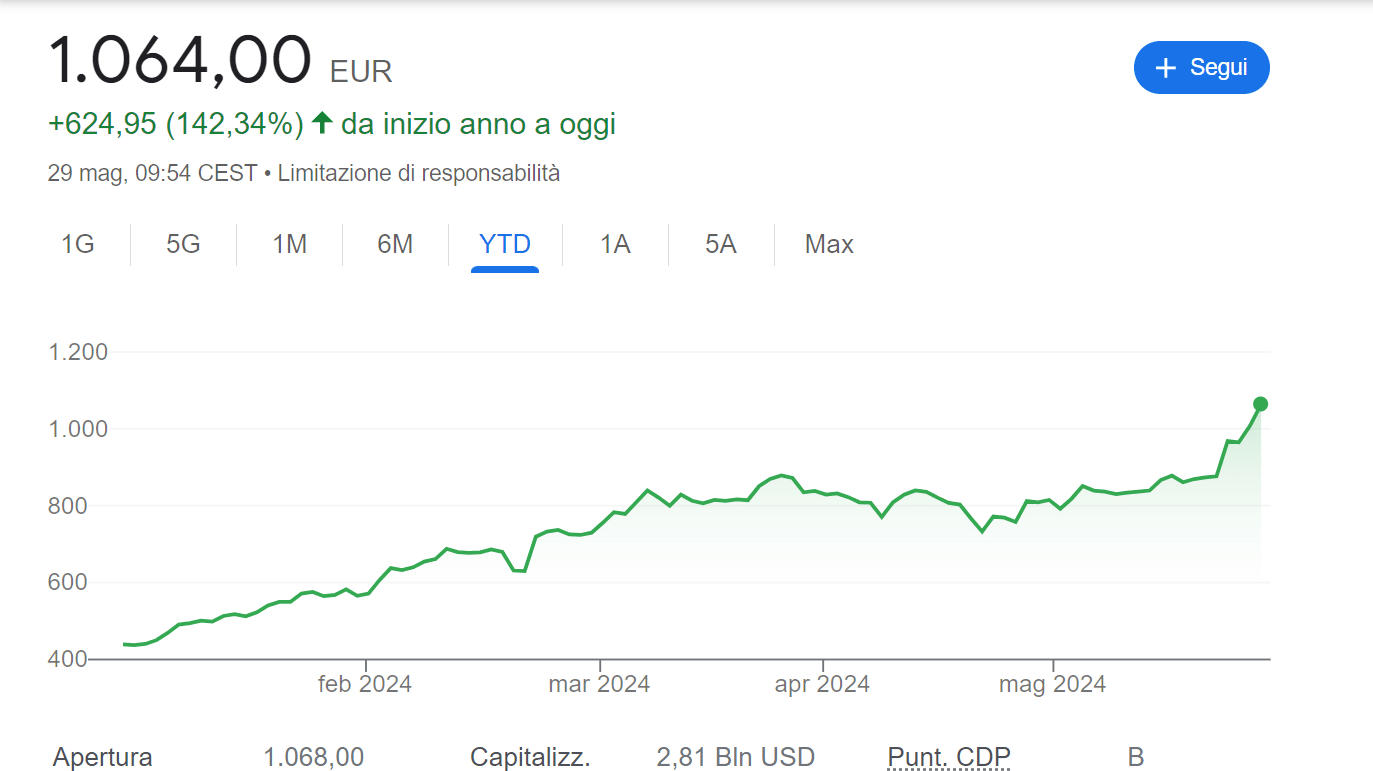Click the green endpoint dot on chart
The image size is (1373, 771).
pyautogui.click(x=1260, y=404)
